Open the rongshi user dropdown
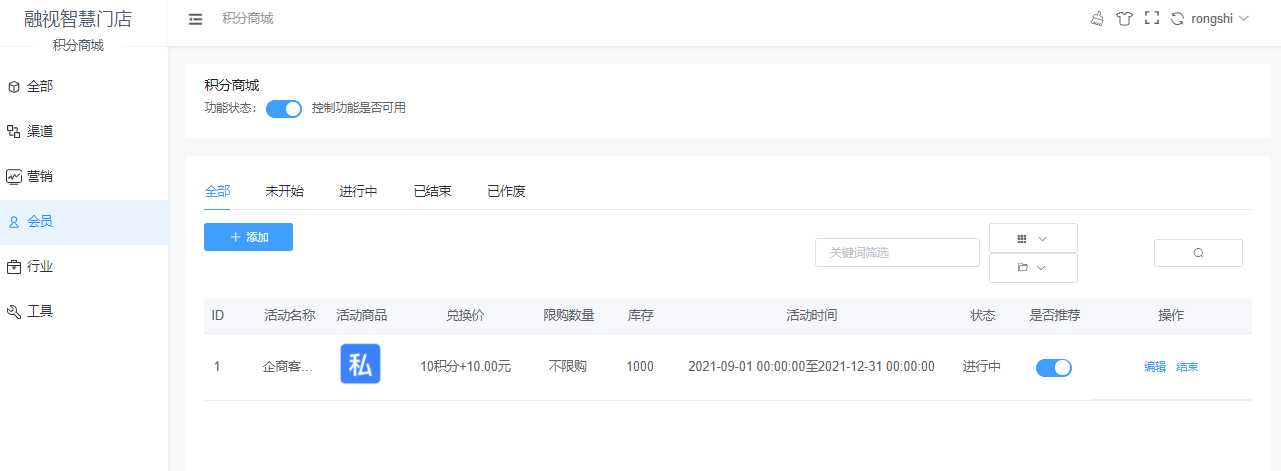Screen dimensions: 1281x471 pos(1220,18)
